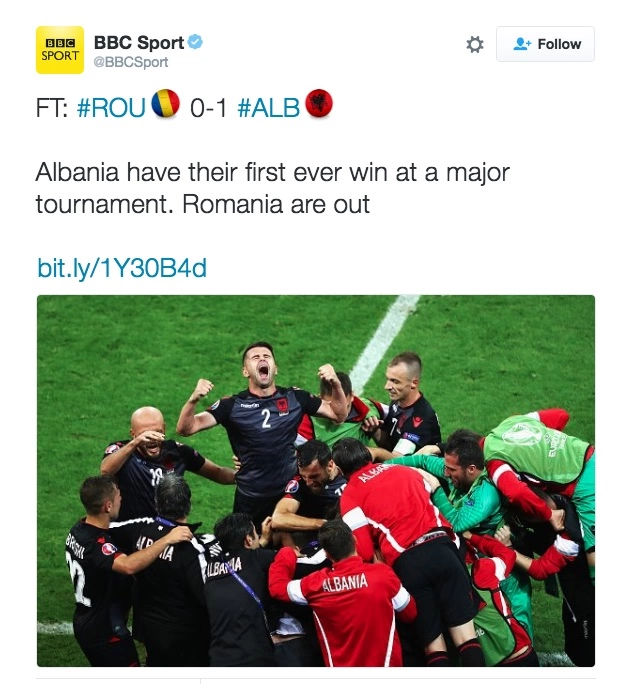The width and height of the screenshot is (635, 684).
Task: Click the BBC Sport display name
Action: [139, 43]
